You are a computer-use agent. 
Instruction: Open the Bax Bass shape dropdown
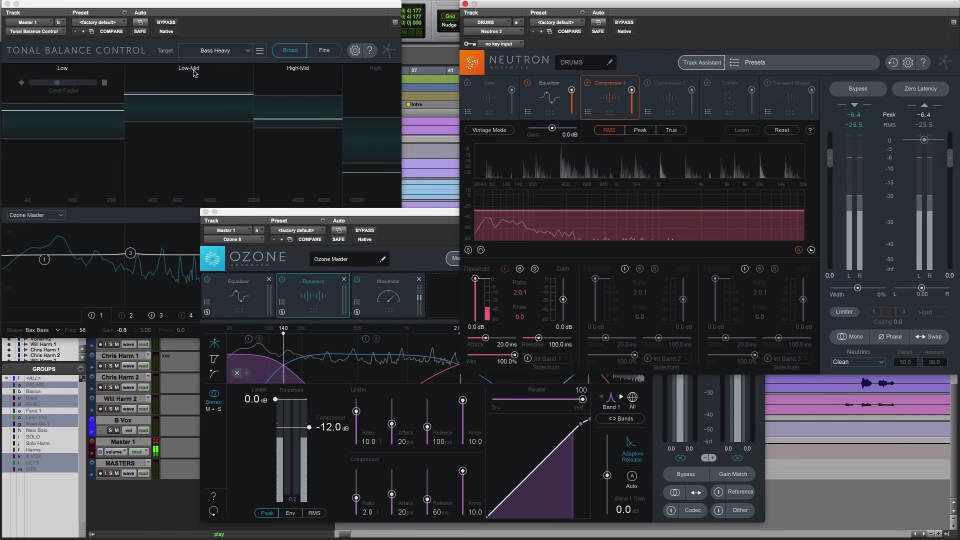42,330
